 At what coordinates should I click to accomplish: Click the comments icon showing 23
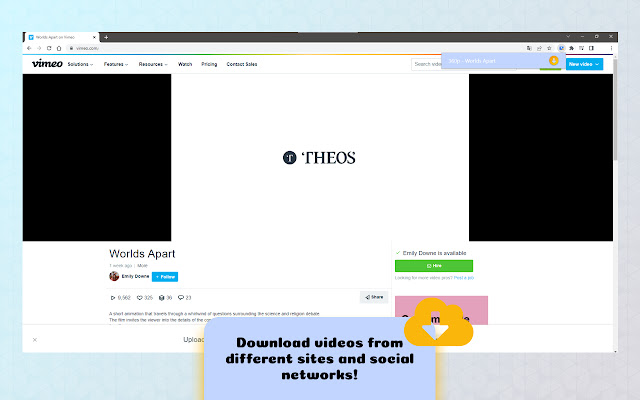coord(181,298)
